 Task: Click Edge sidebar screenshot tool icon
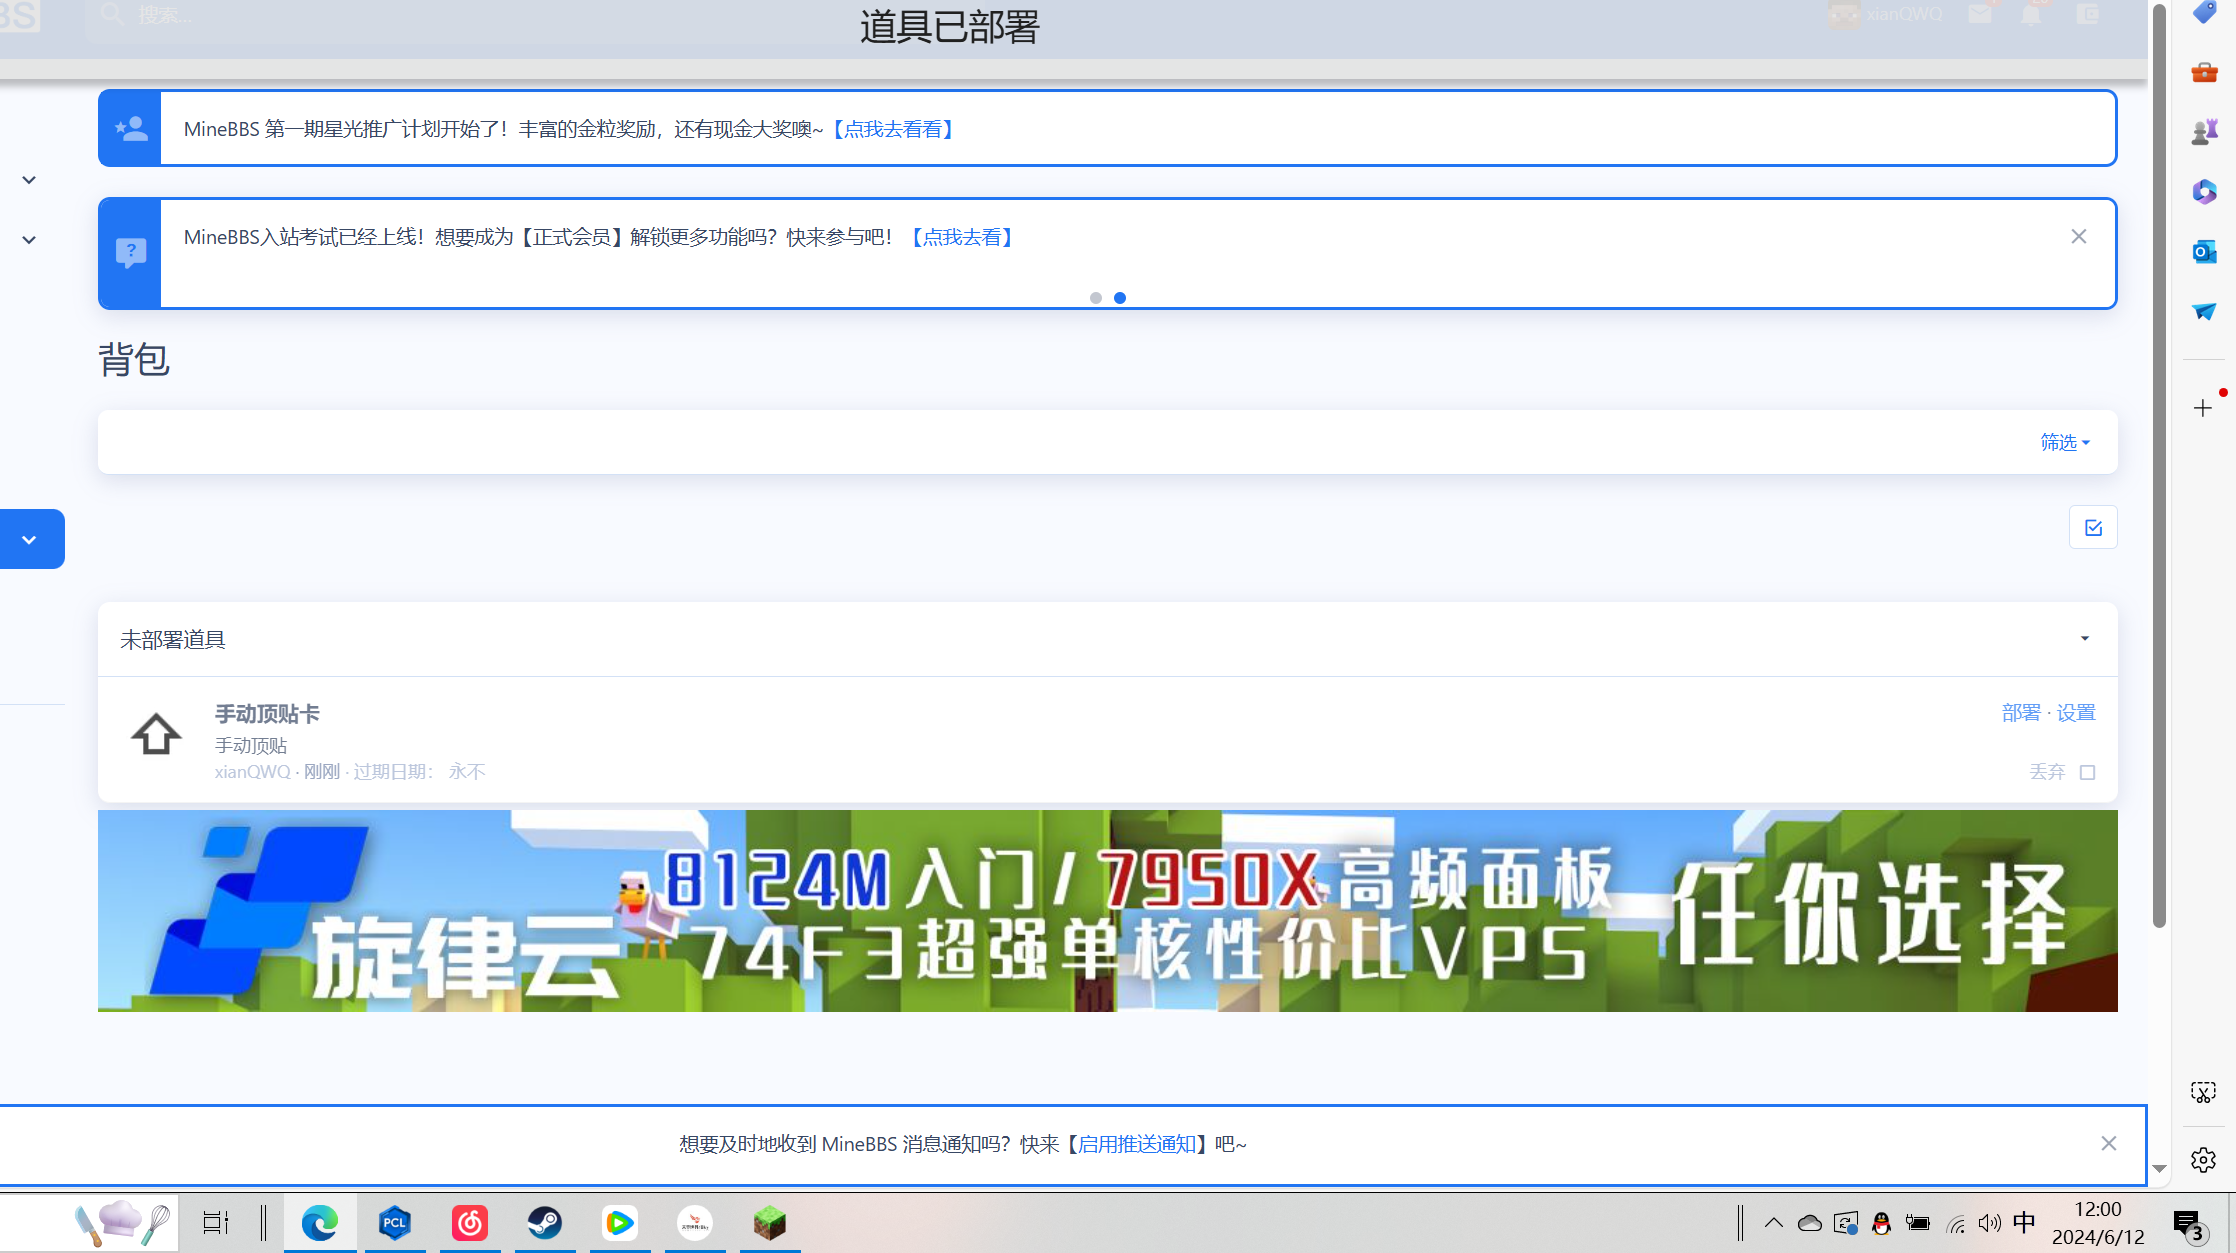[x=2203, y=1093]
